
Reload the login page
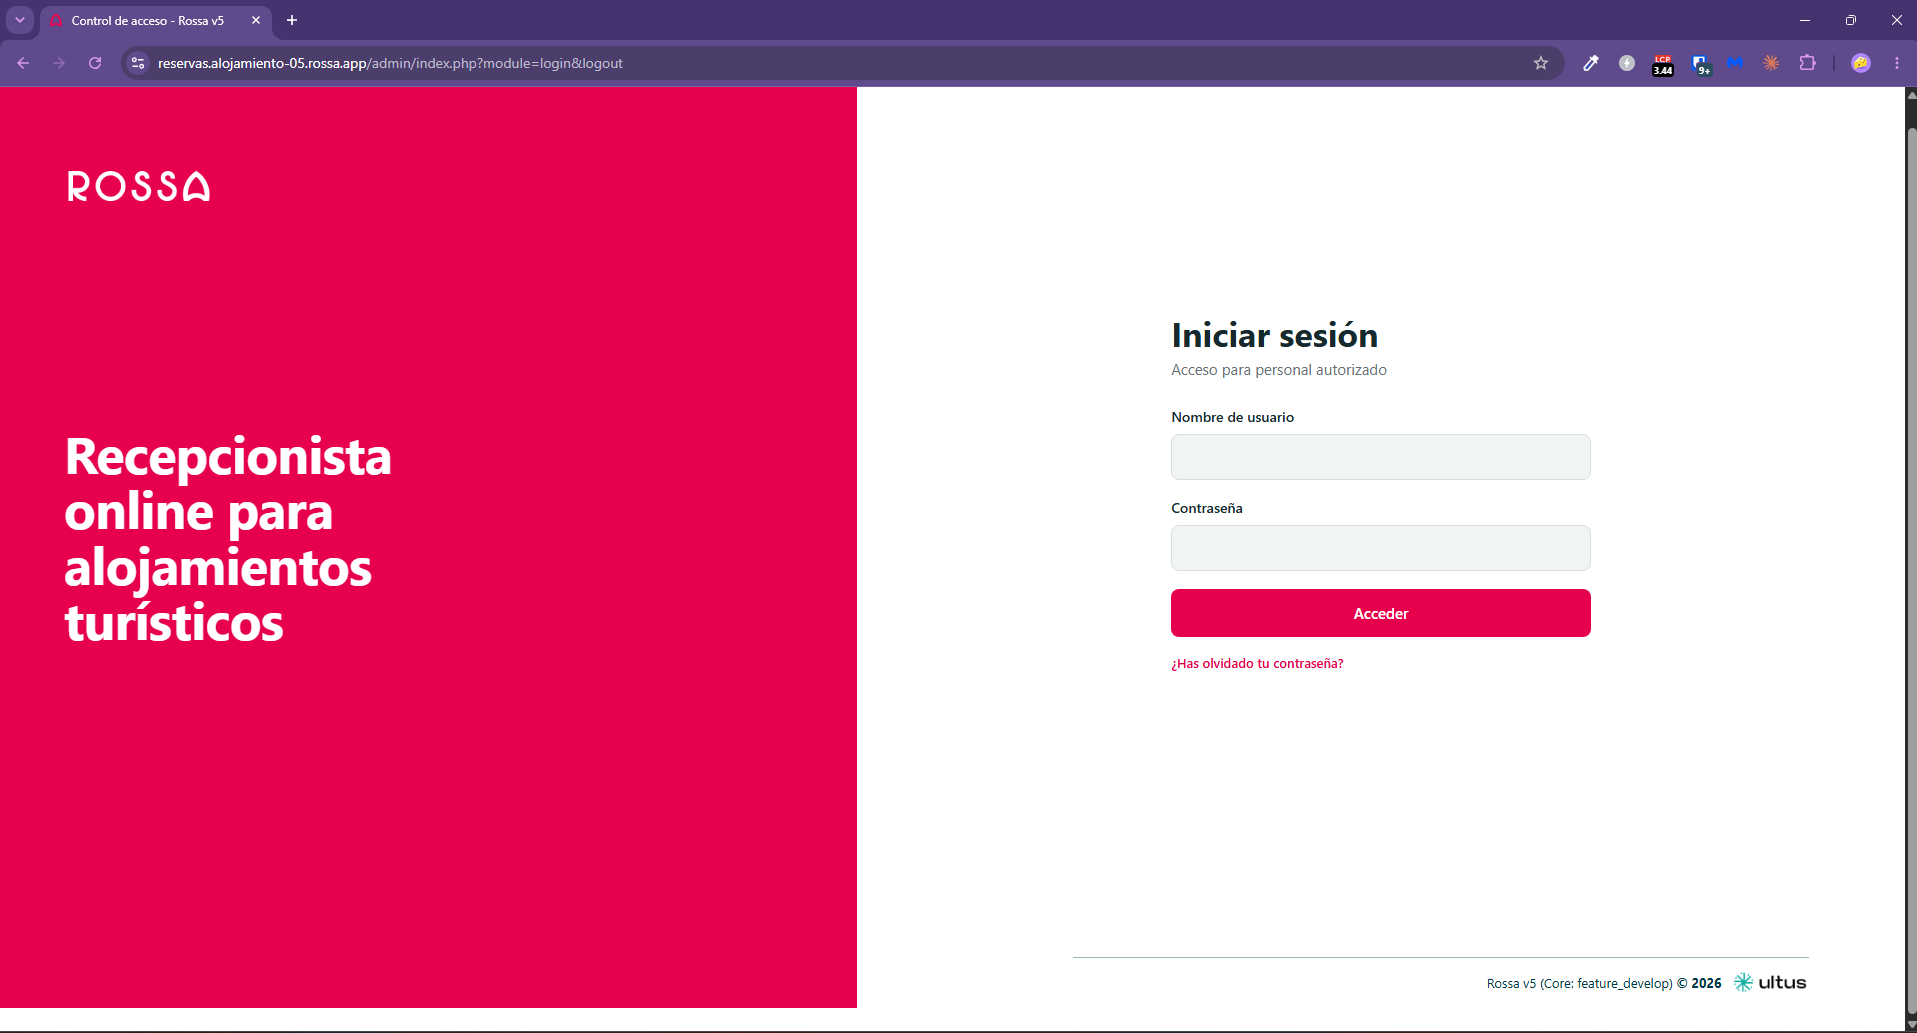click(x=95, y=63)
